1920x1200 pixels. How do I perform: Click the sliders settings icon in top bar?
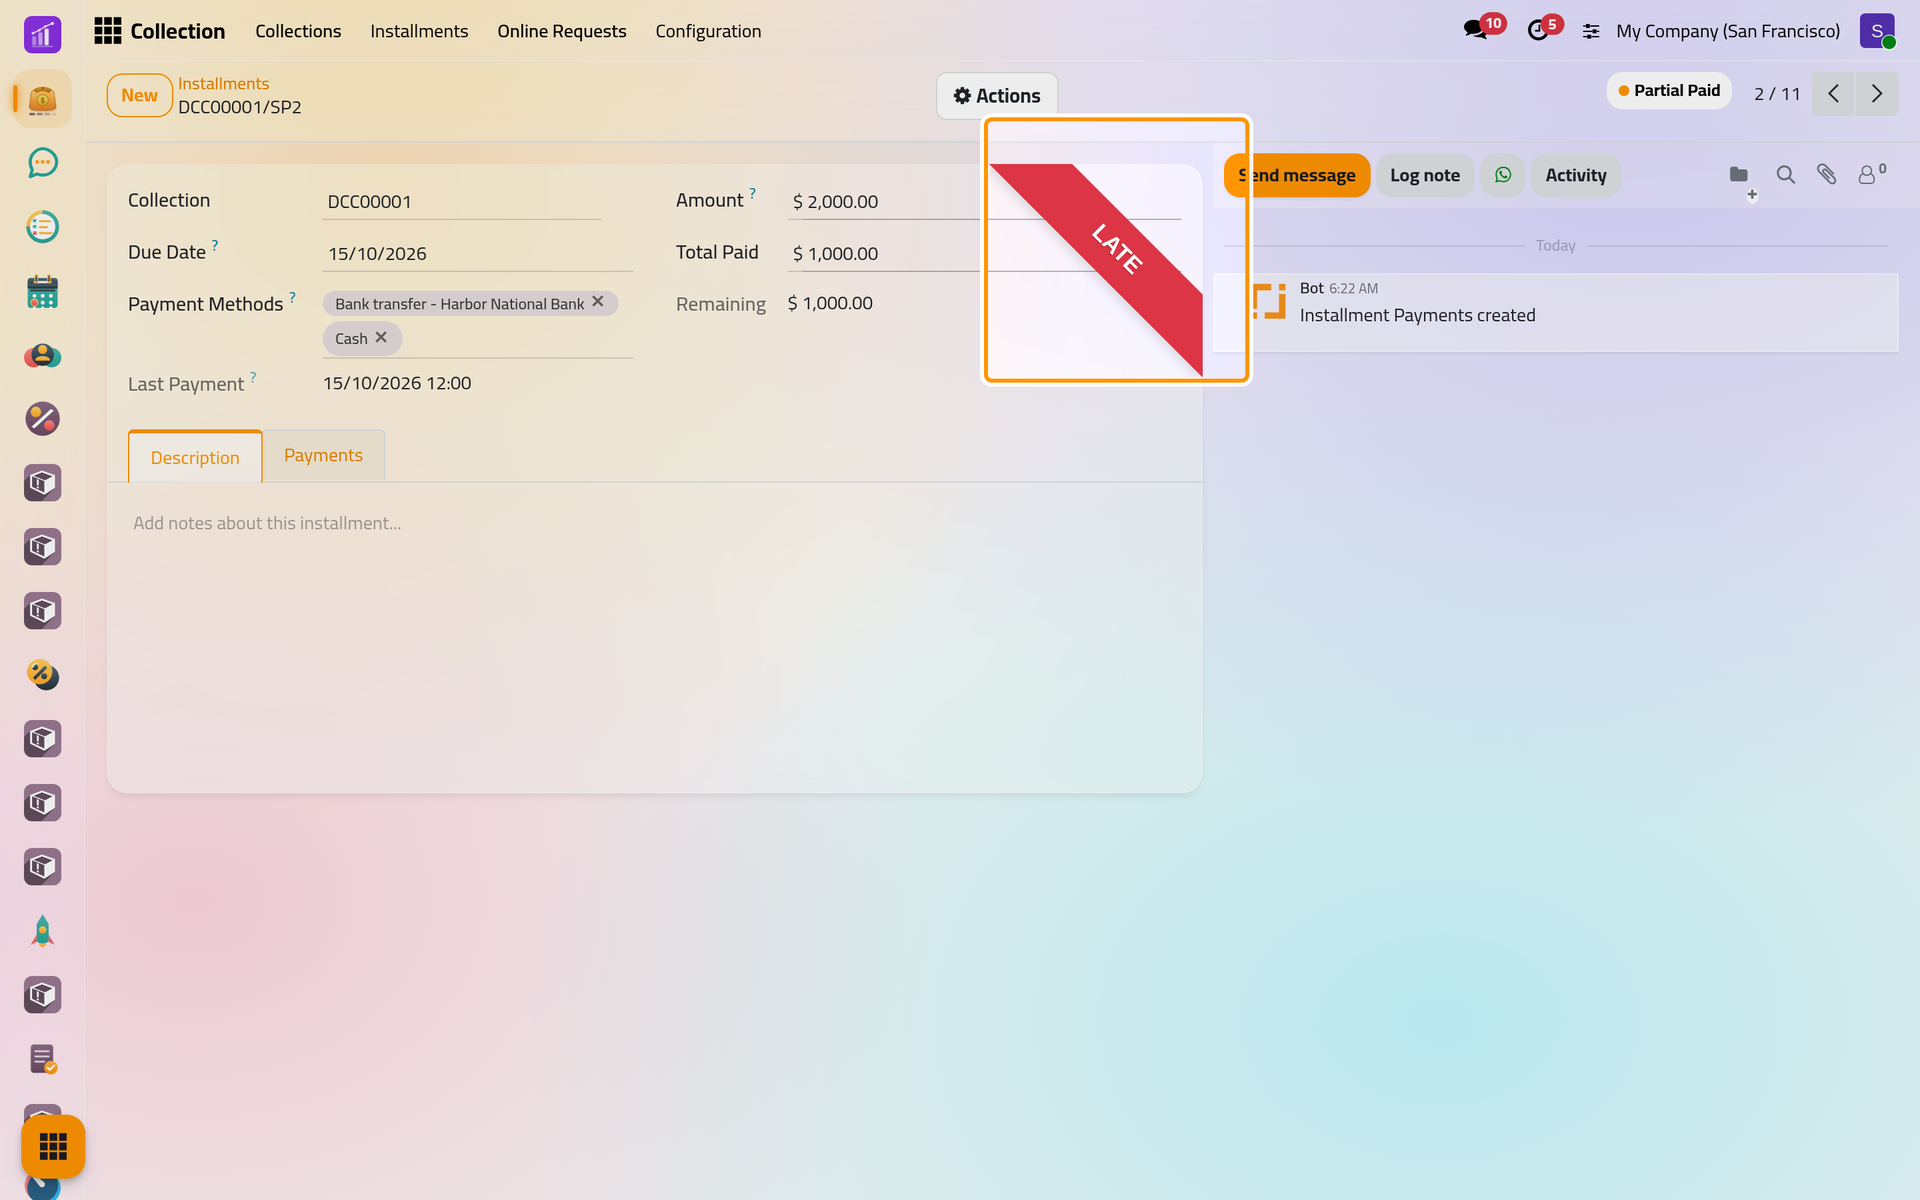point(1591,32)
